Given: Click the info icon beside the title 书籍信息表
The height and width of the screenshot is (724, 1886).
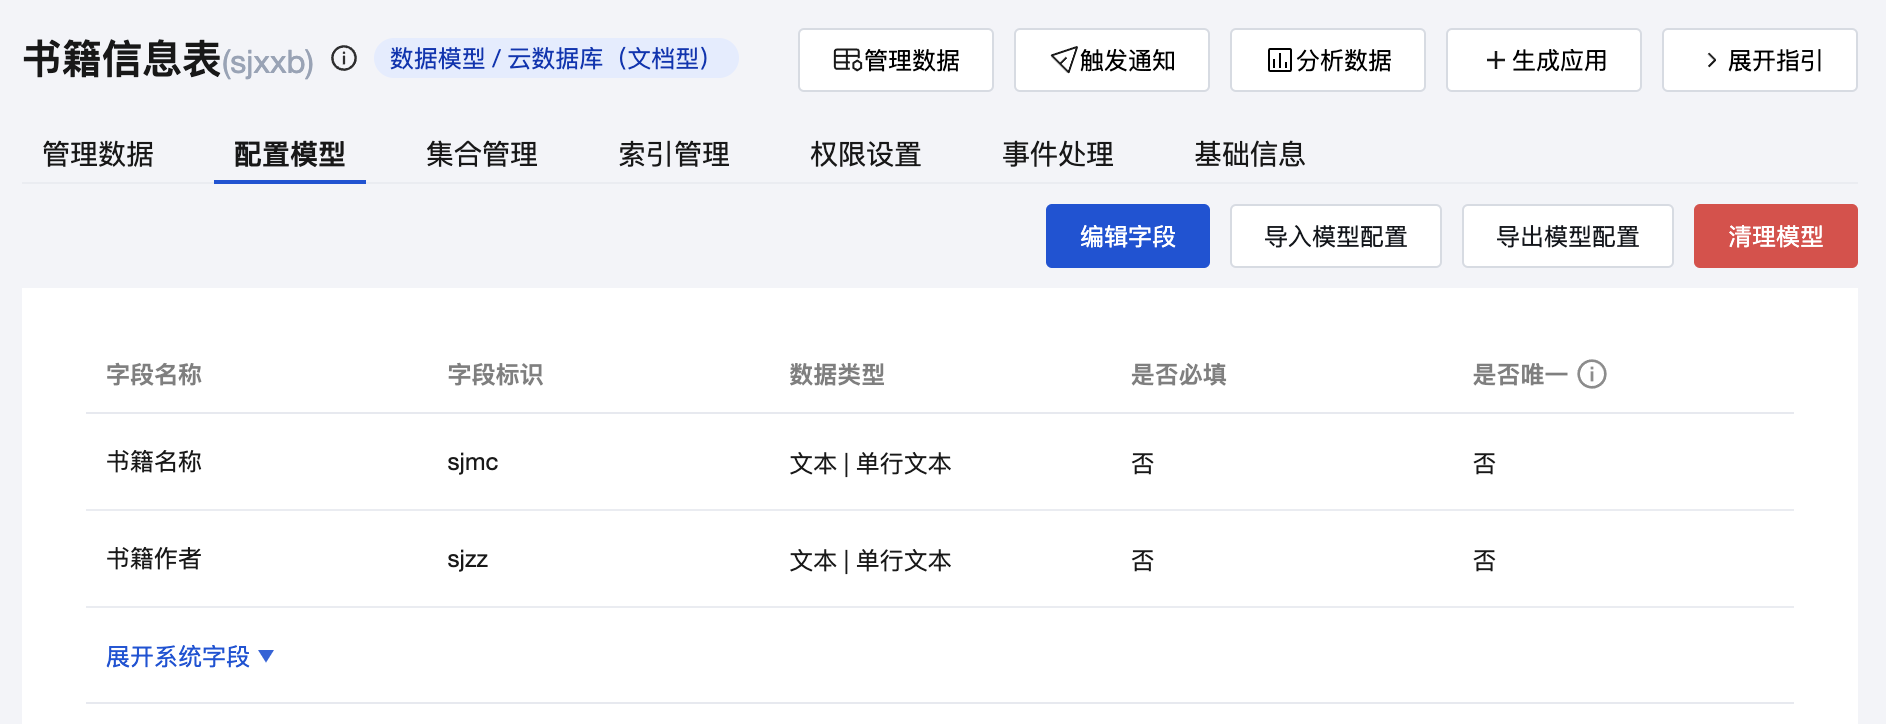Looking at the screenshot, I should [344, 59].
